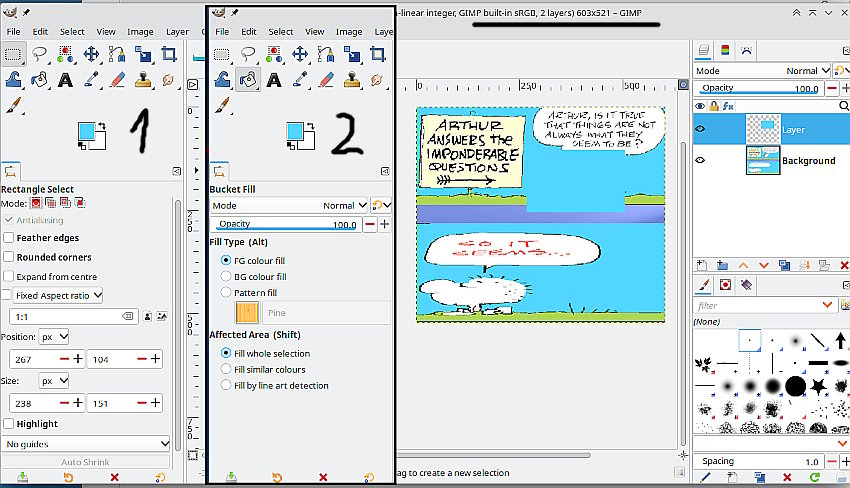Set Rectangle Select mode to intersect with selection
The width and height of the screenshot is (850, 488).
tap(80, 203)
